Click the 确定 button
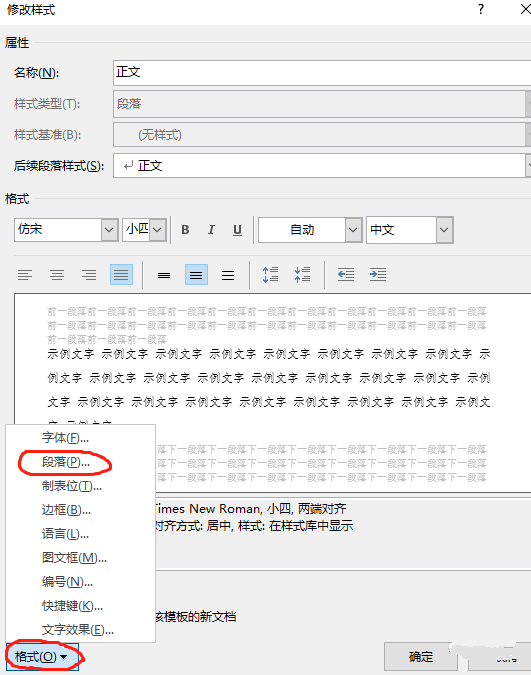The image size is (531, 675). [421, 656]
